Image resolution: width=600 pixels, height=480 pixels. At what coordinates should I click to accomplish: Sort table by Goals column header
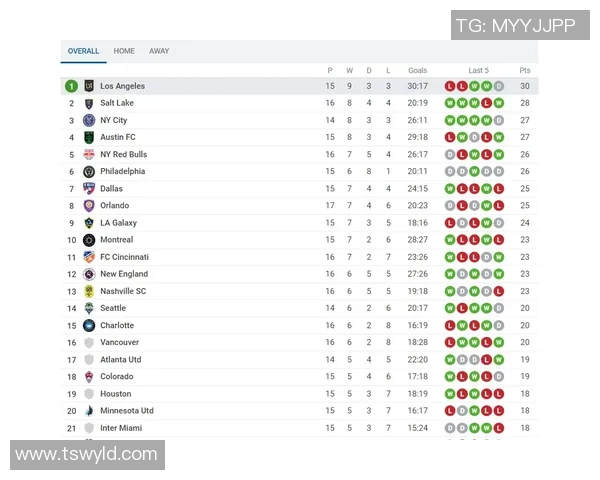click(417, 70)
